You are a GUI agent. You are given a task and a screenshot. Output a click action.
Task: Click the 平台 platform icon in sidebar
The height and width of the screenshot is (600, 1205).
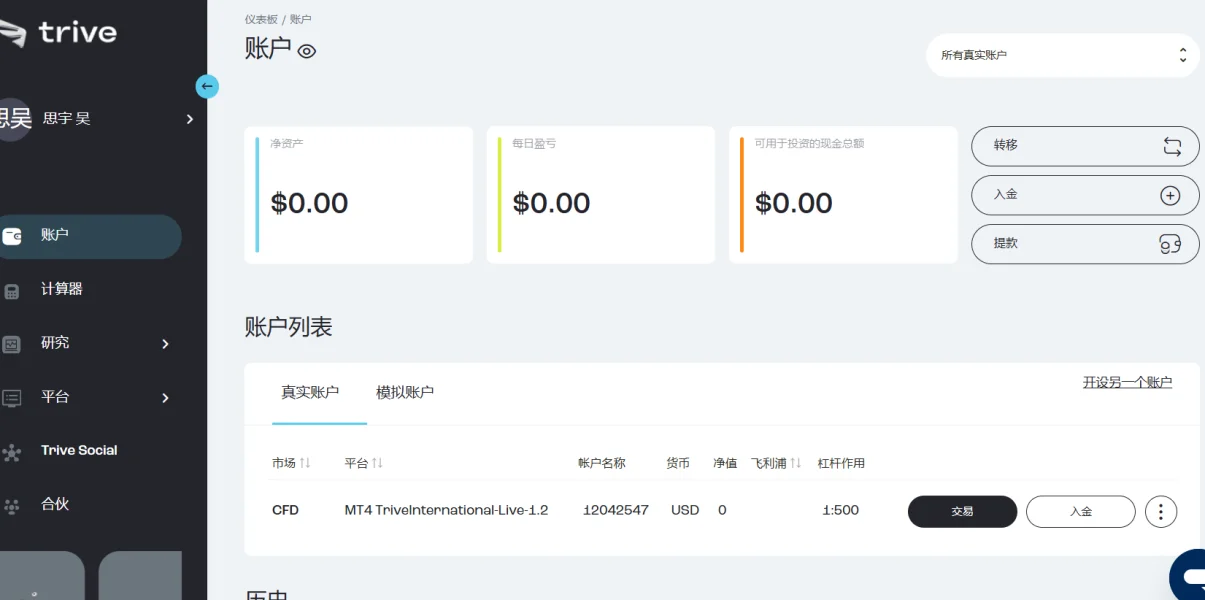tap(12, 398)
